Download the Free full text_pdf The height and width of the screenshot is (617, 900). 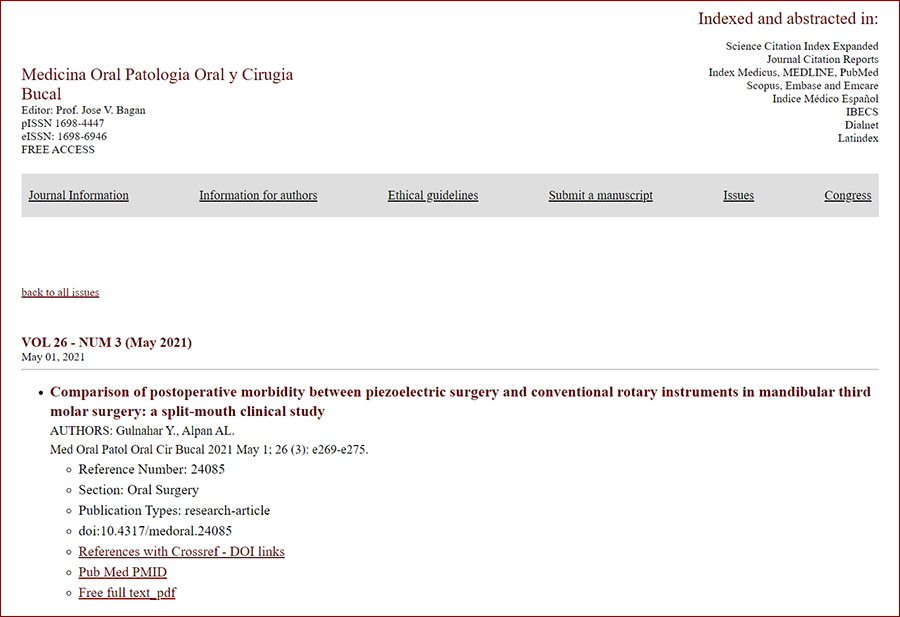click(127, 592)
